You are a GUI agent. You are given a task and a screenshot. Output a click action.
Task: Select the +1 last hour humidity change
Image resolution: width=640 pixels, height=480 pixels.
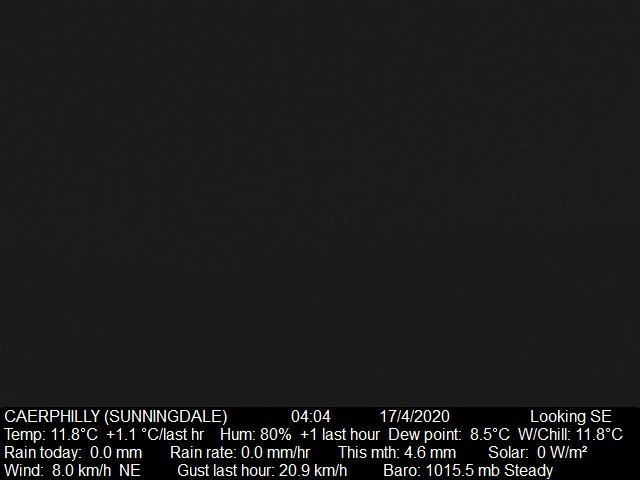[340, 435]
